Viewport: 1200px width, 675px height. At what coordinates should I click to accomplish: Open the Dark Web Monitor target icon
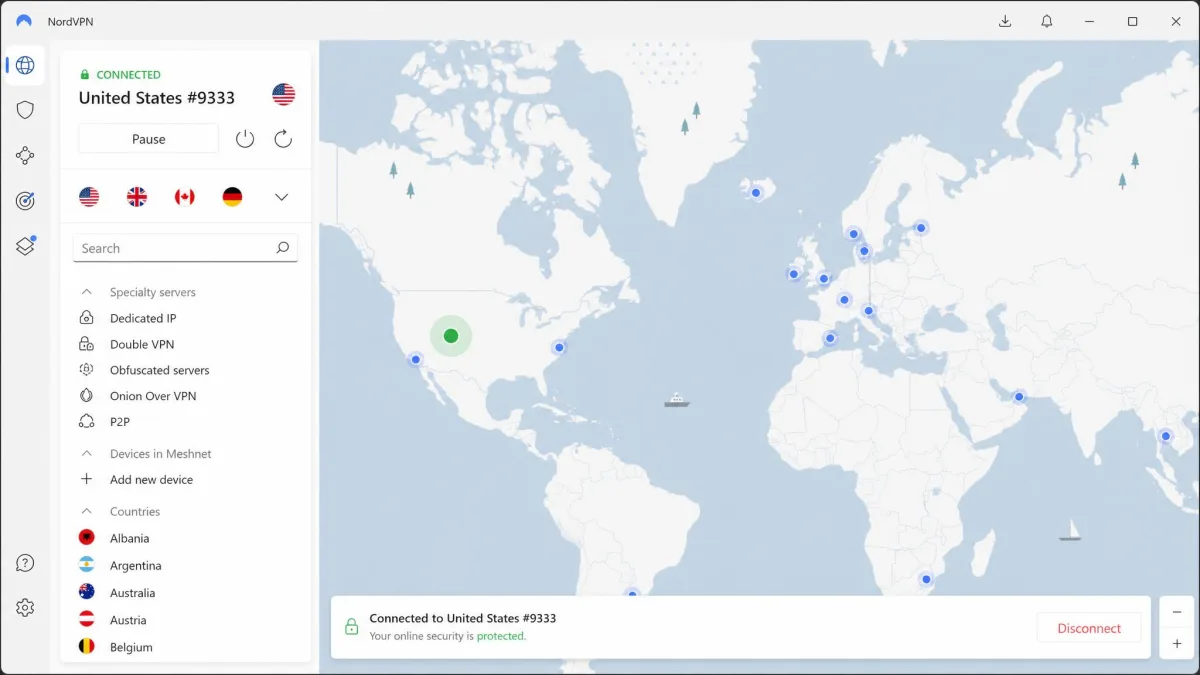[25, 201]
